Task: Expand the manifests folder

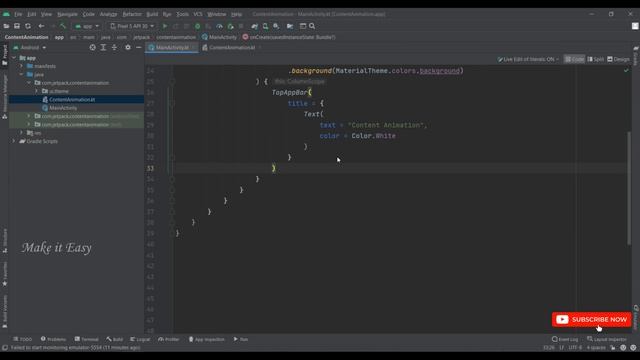Action: pyautogui.click(x=22, y=66)
